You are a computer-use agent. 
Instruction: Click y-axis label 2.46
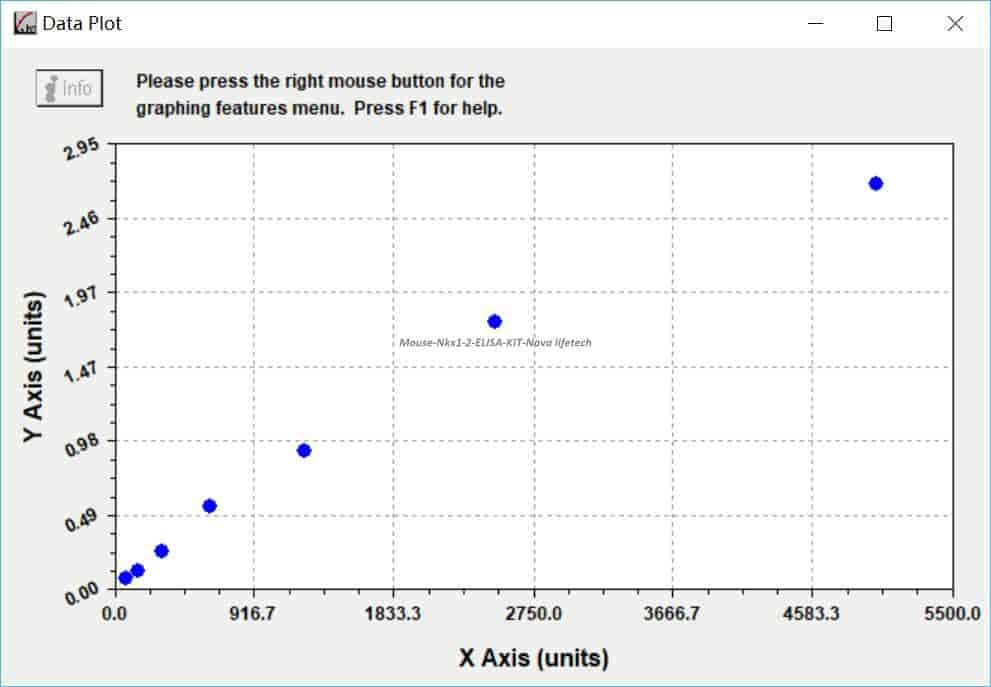coord(82,222)
